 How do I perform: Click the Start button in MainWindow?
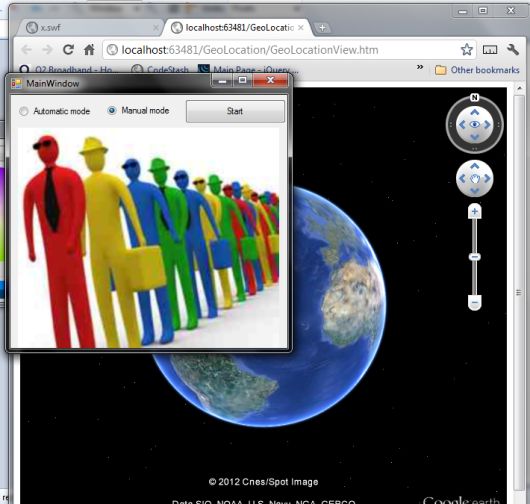tap(235, 111)
